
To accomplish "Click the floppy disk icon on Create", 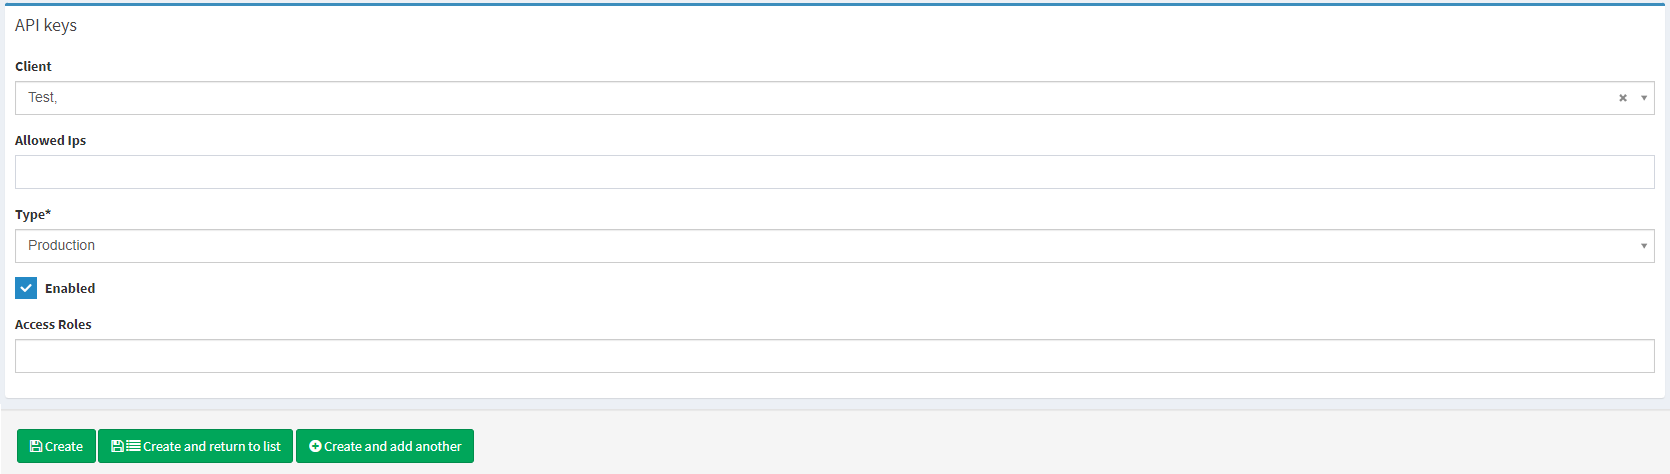I will point(36,447).
